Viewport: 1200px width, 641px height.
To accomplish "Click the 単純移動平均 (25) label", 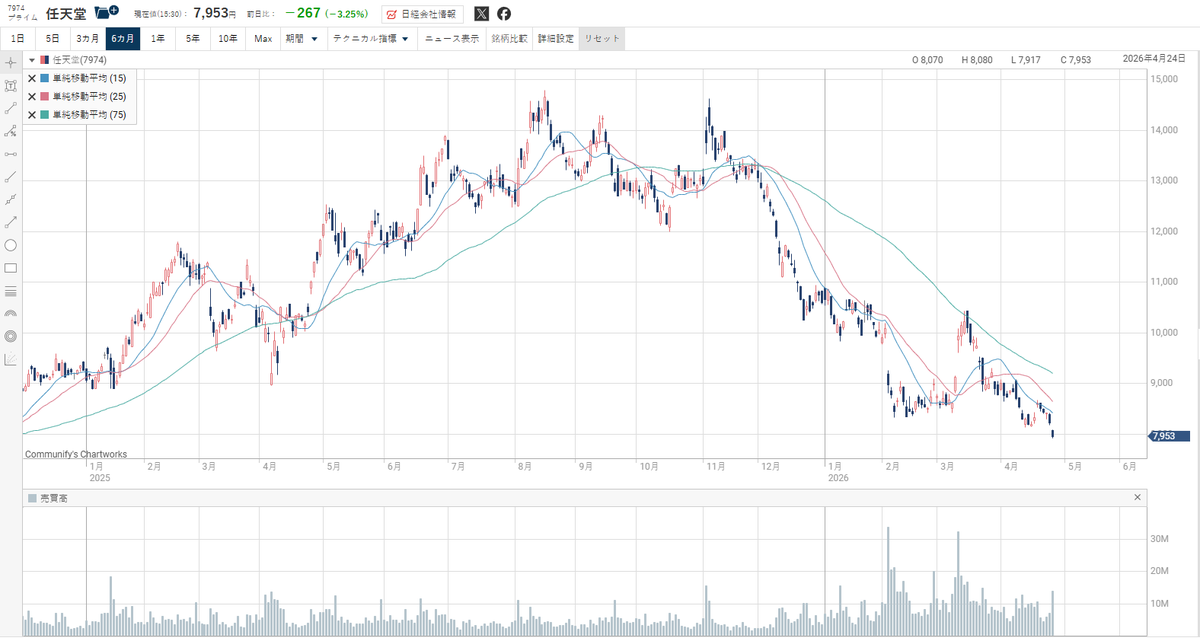I will [90, 96].
